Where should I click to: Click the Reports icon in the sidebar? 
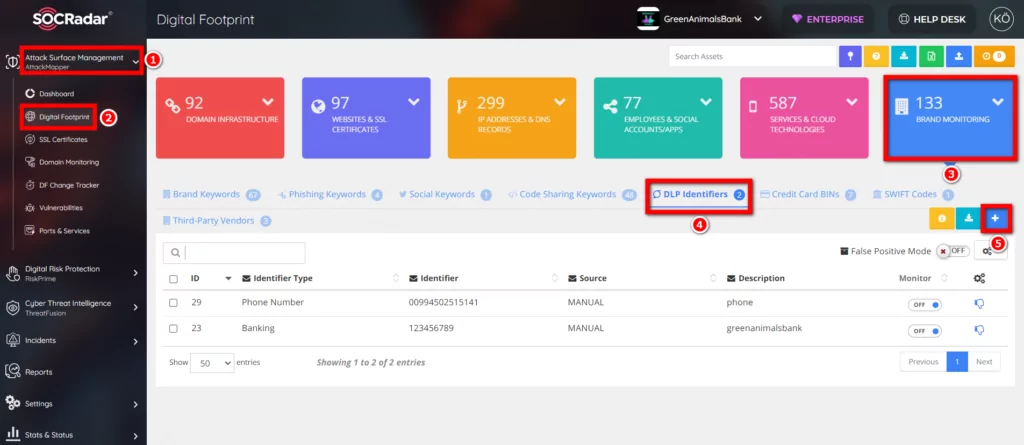tap(12, 371)
